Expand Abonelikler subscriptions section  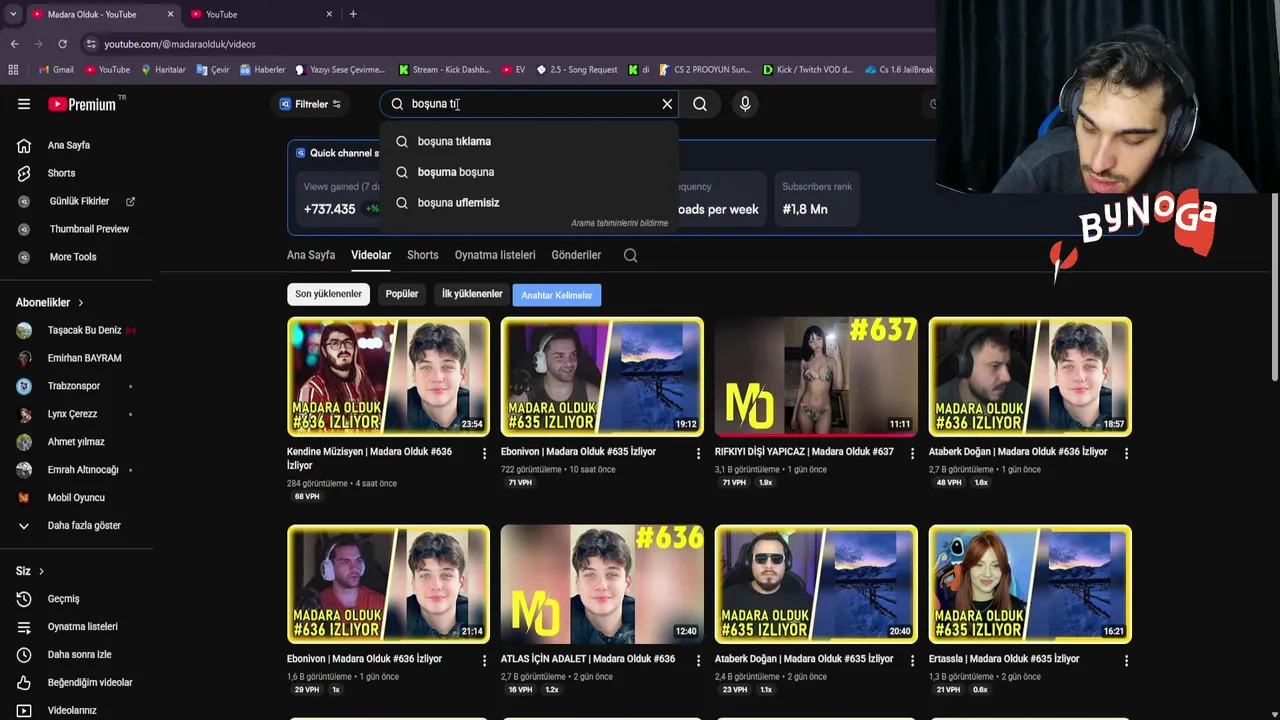point(50,302)
